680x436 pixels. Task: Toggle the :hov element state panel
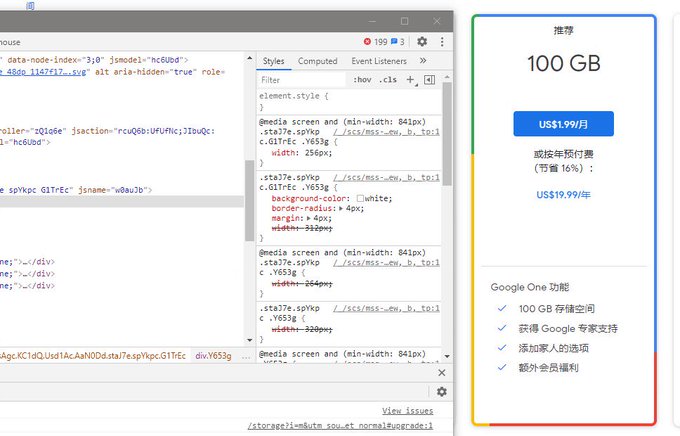[362, 80]
